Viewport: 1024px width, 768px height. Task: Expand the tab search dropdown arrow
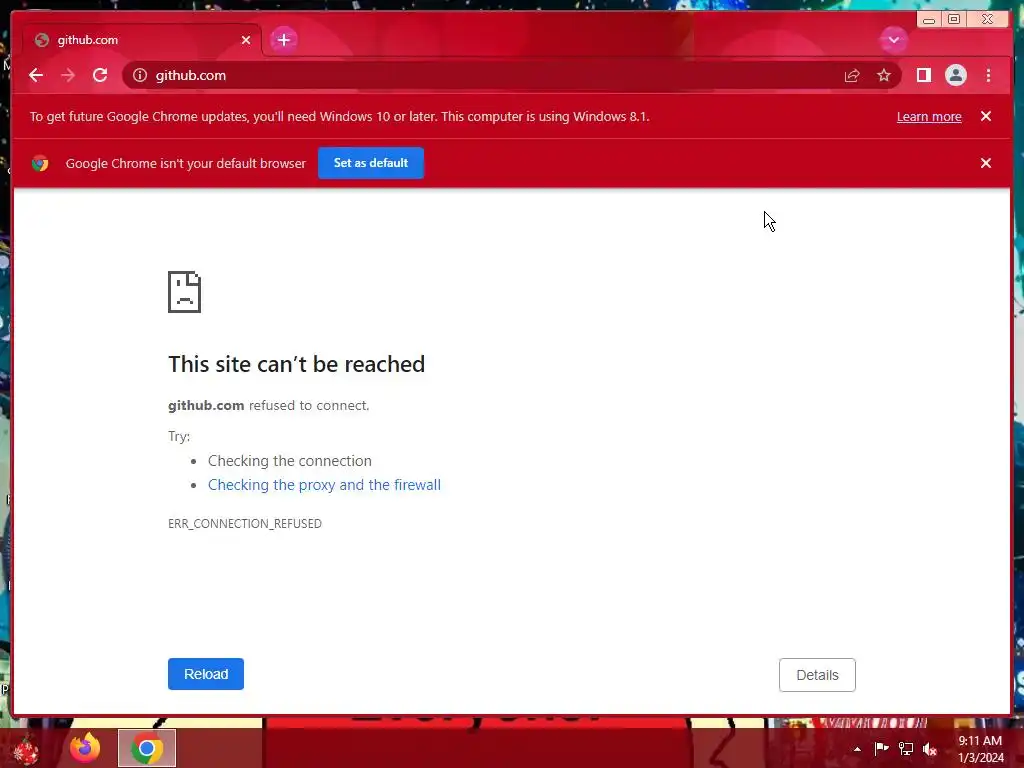[x=893, y=40]
